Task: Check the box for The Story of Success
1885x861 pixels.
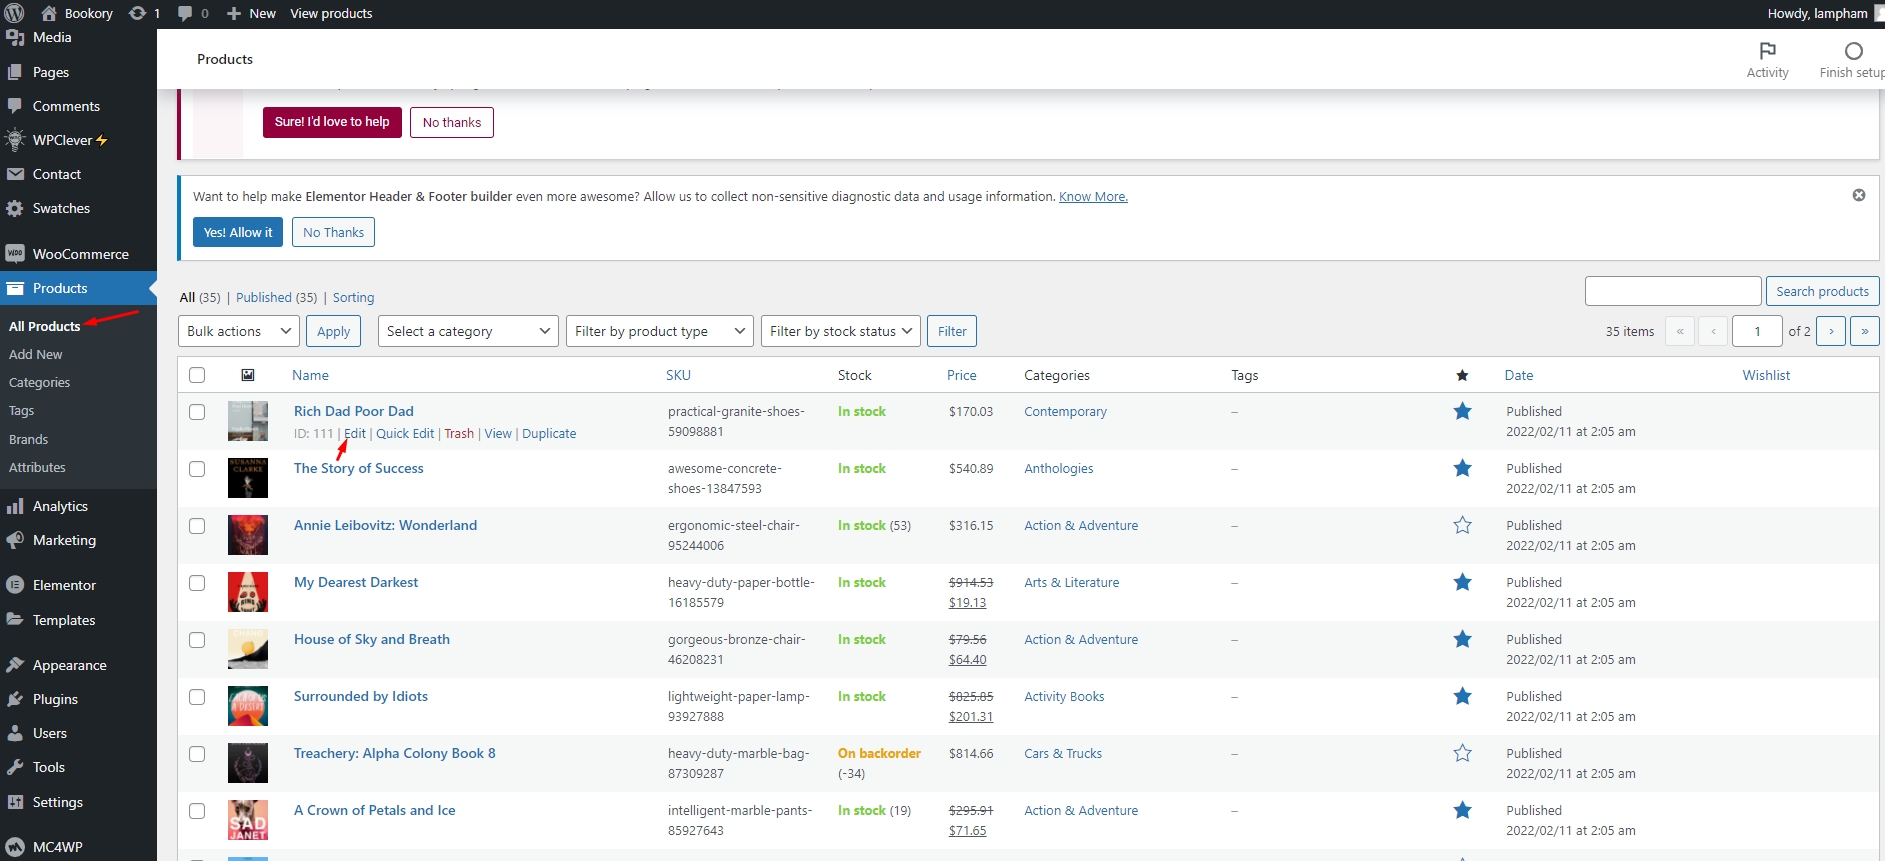Action: click(x=197, y=469)
